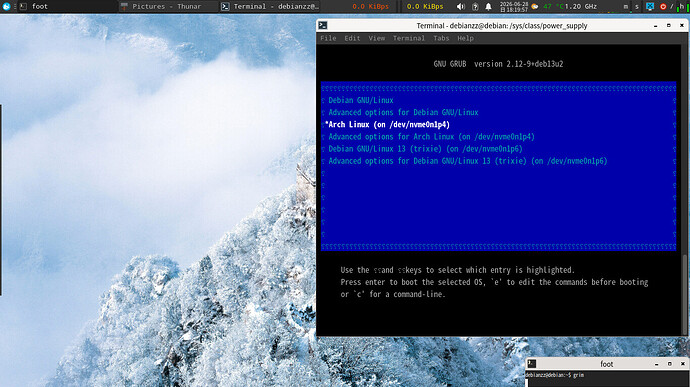Select 'Advanced options for Debian GNU/Linux 13 (trixie)'

[468, 161]
